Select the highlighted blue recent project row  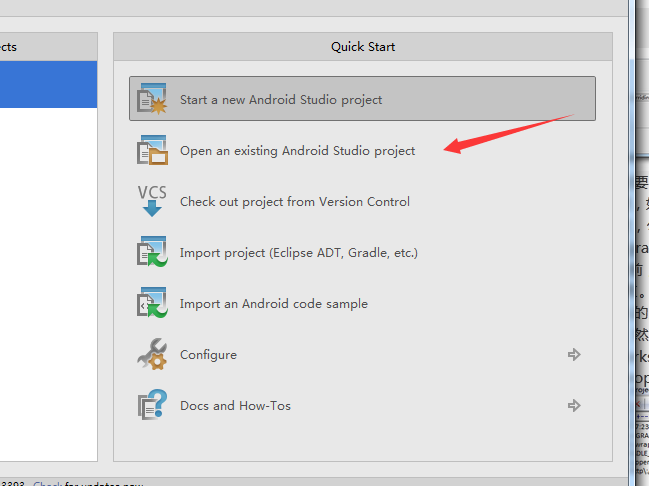click(x=48, y=84)
